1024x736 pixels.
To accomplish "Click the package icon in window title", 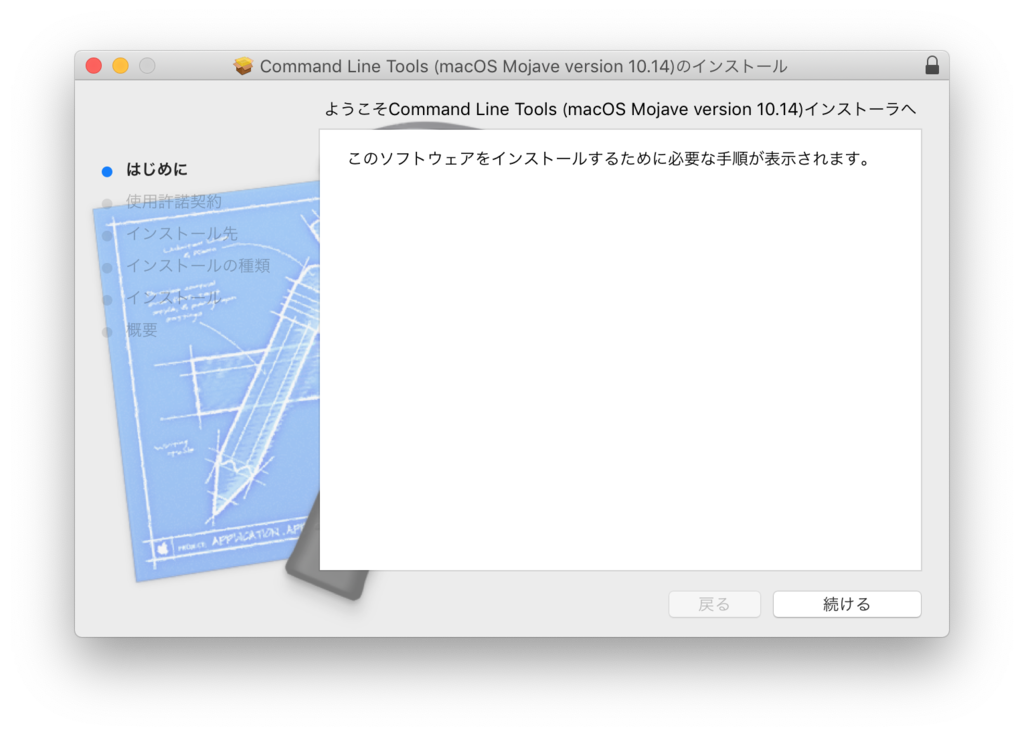I will pos(243,66).
